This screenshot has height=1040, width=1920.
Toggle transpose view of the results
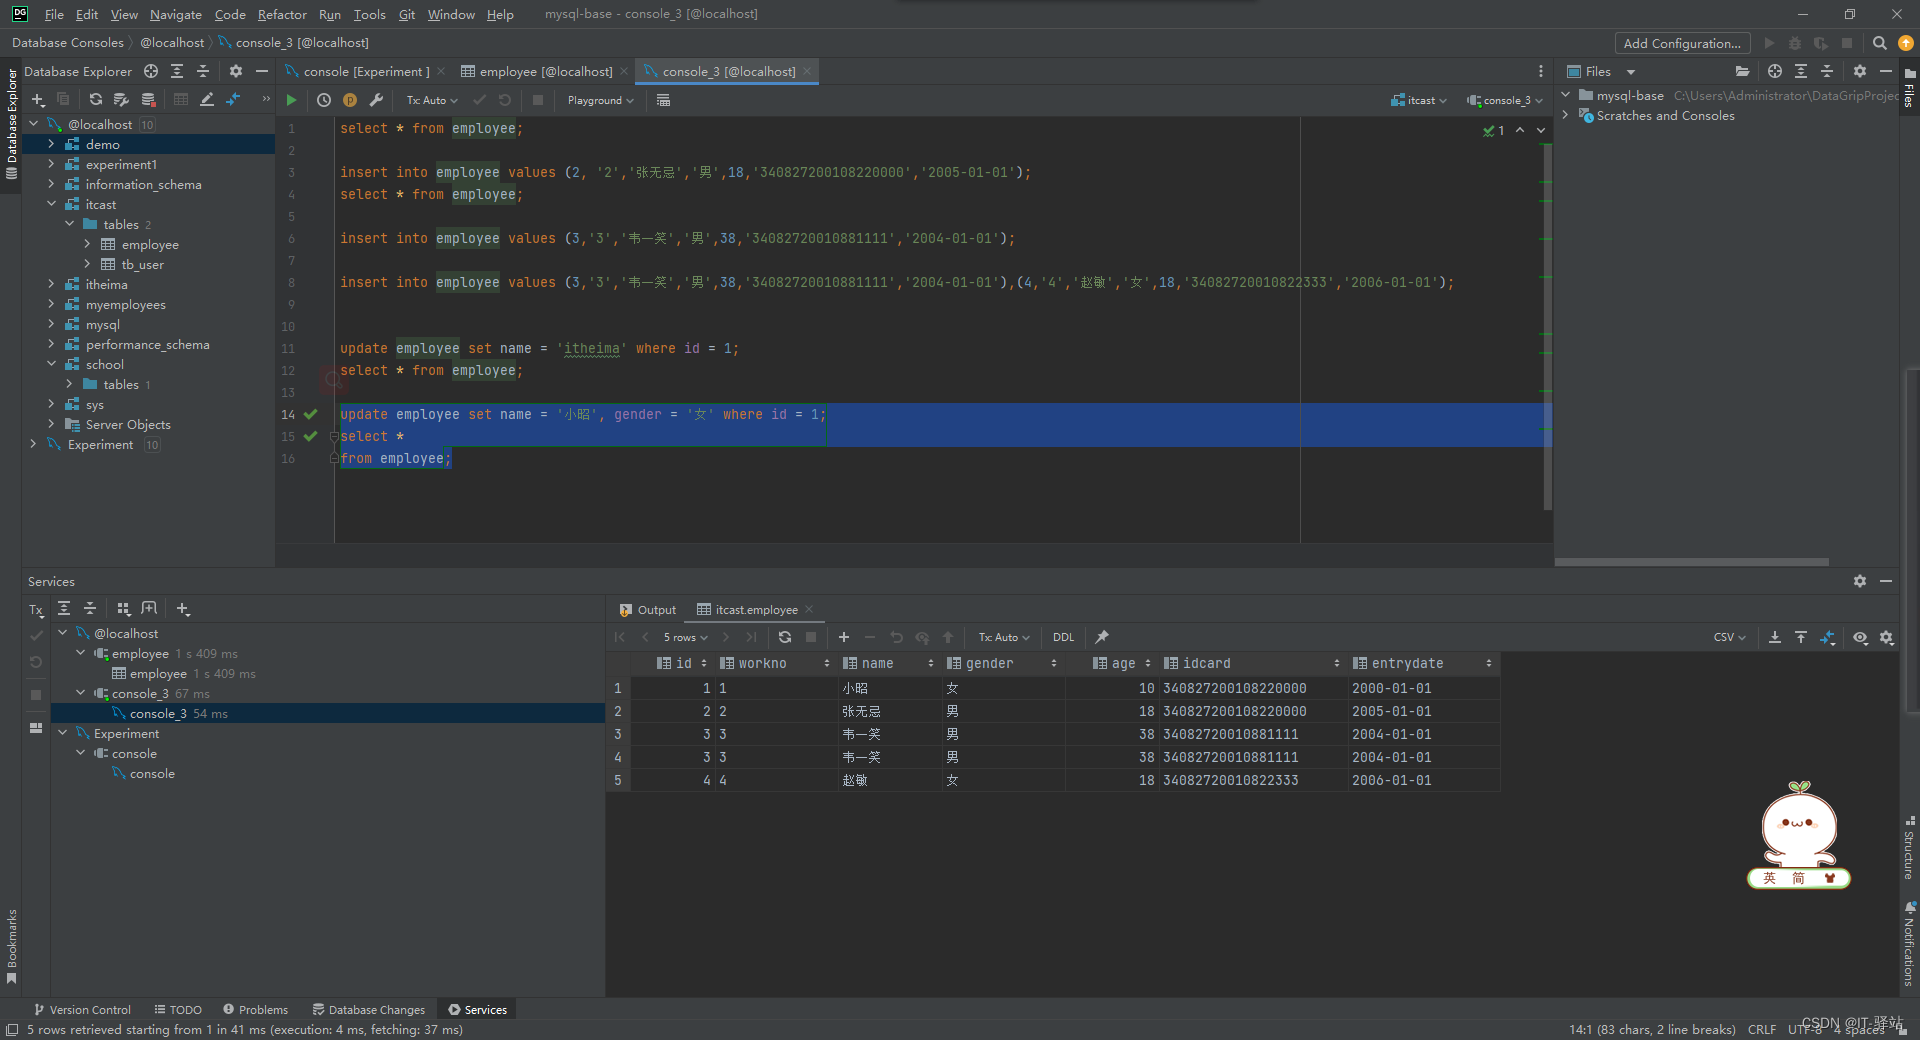pos(1829,637)
